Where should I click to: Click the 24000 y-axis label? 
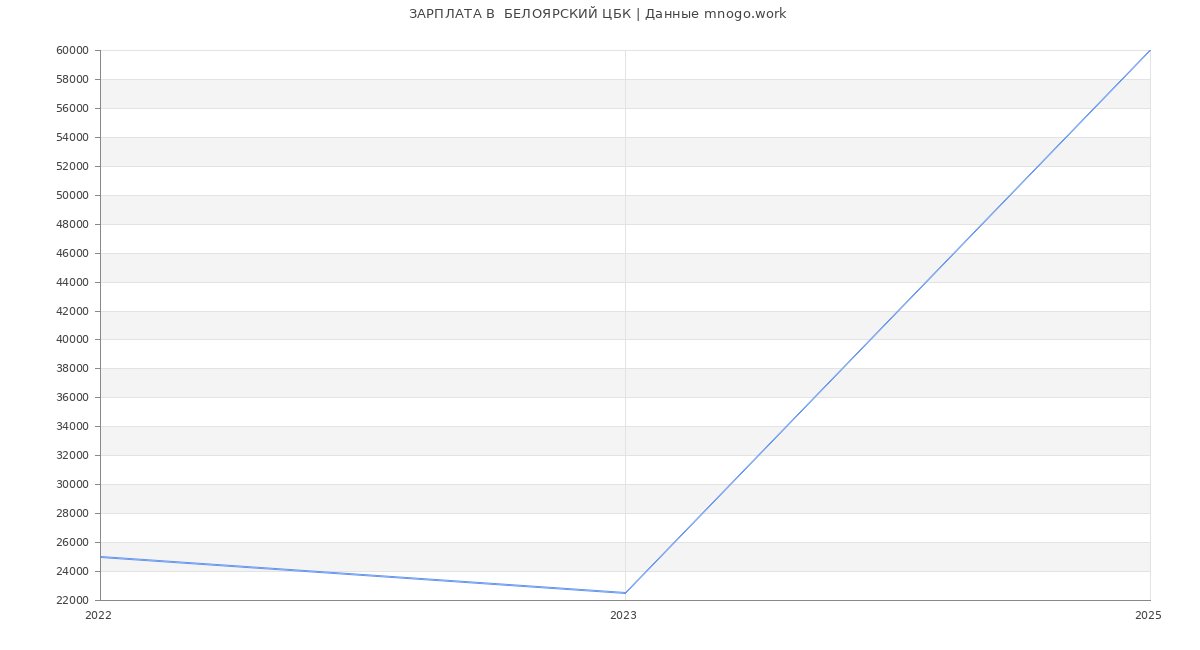tap(73, 571)
